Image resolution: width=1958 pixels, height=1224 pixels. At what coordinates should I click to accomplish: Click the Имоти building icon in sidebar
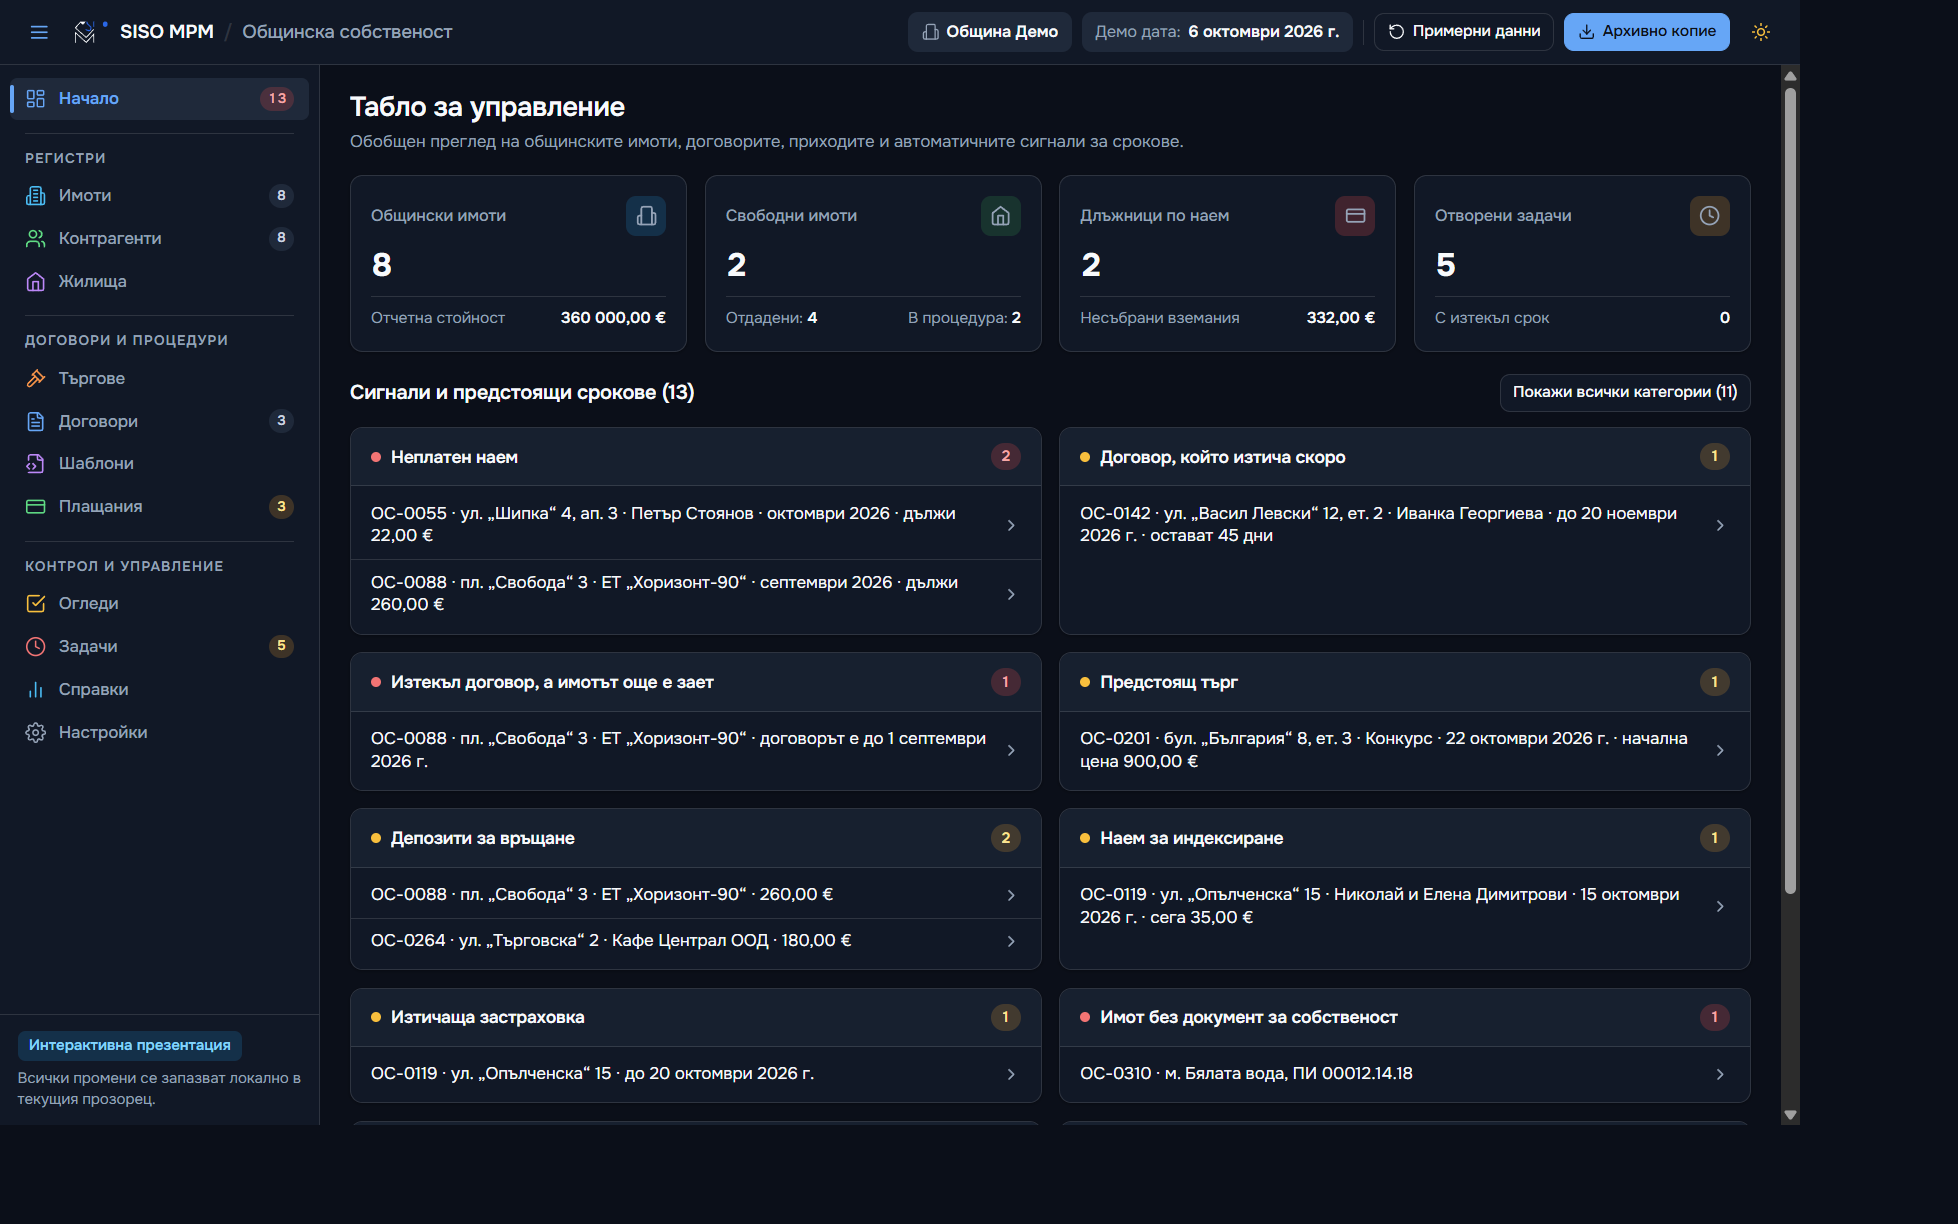(x=36, y=196)
